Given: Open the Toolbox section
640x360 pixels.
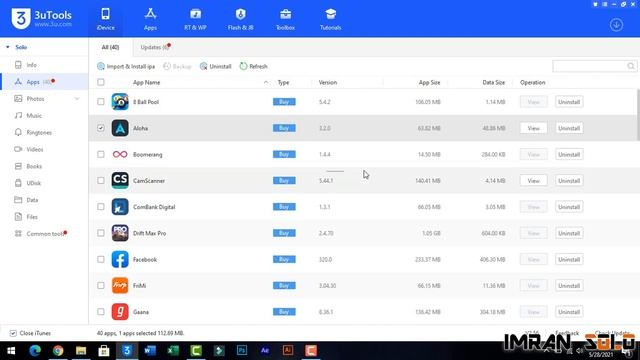Looking at the screenshot, I should [x=285, y=19].
